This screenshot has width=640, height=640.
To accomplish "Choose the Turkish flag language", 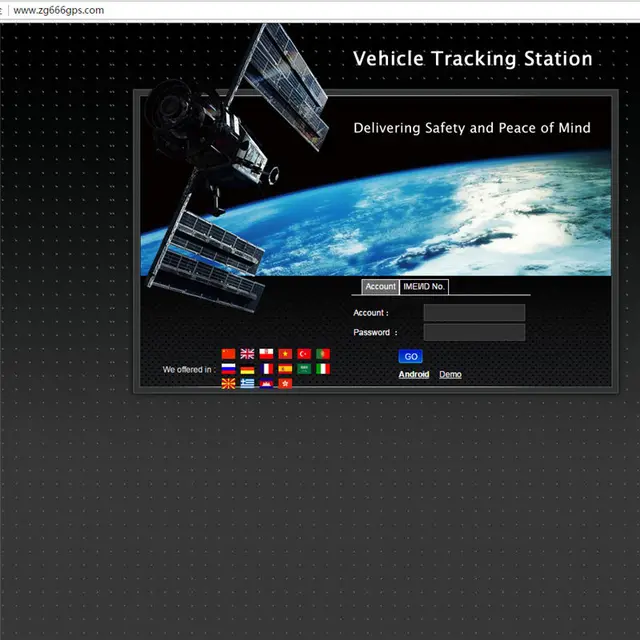I will (304, 354).
